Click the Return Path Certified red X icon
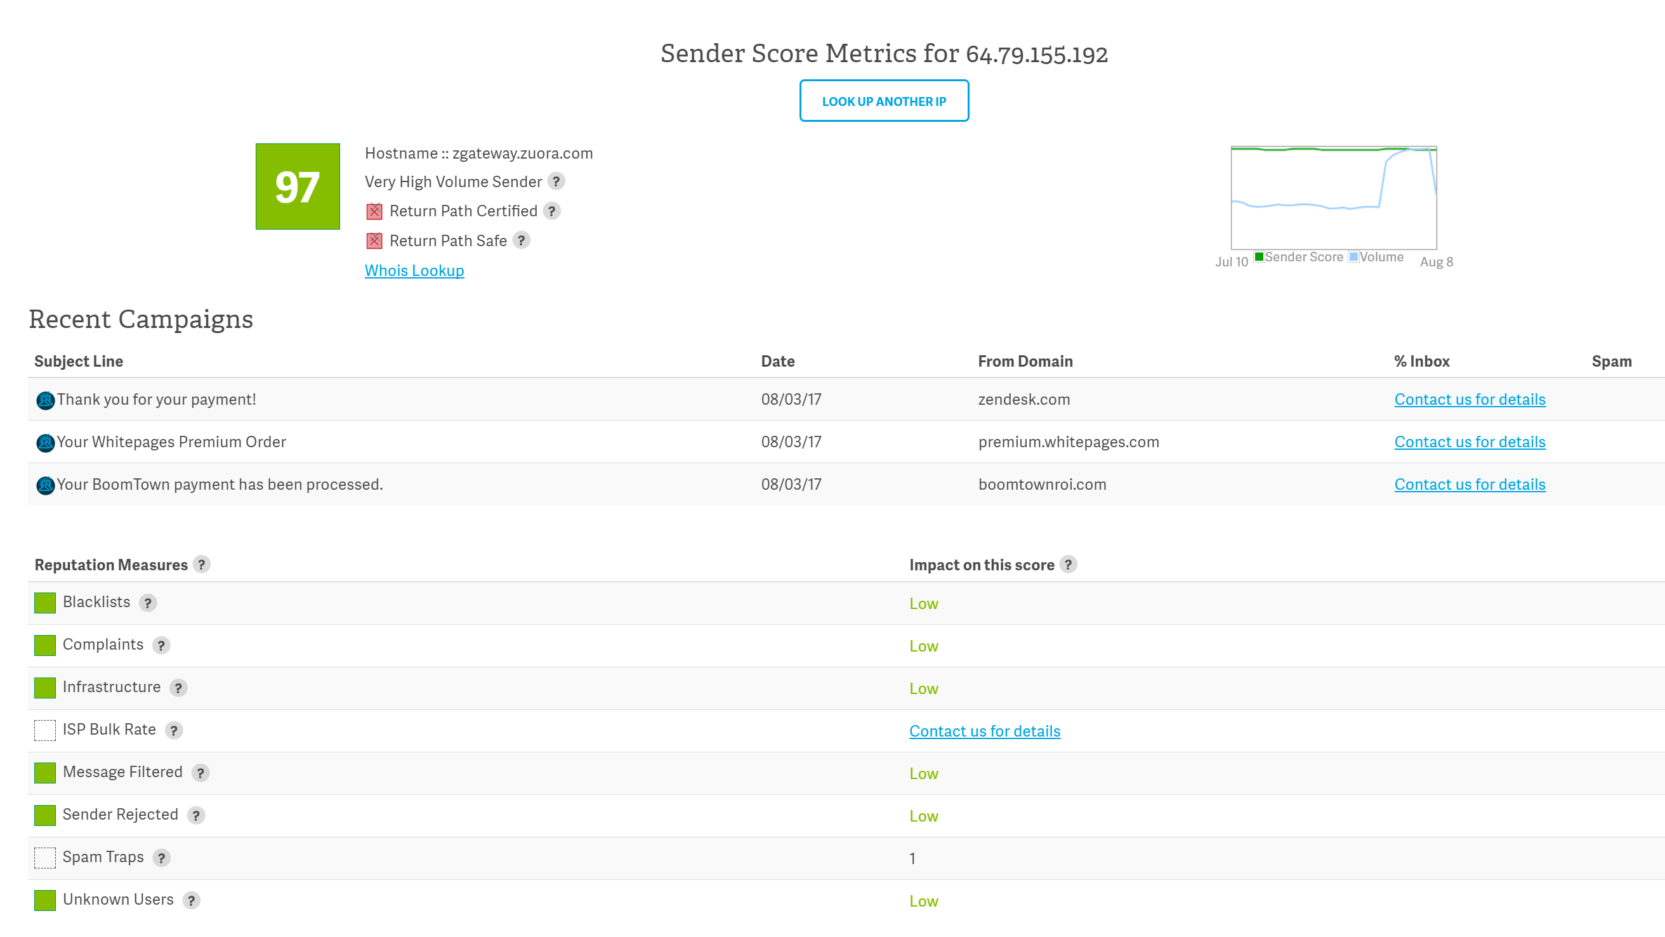This screenshot has width=1665, height=937. click(x=374, y=211)
